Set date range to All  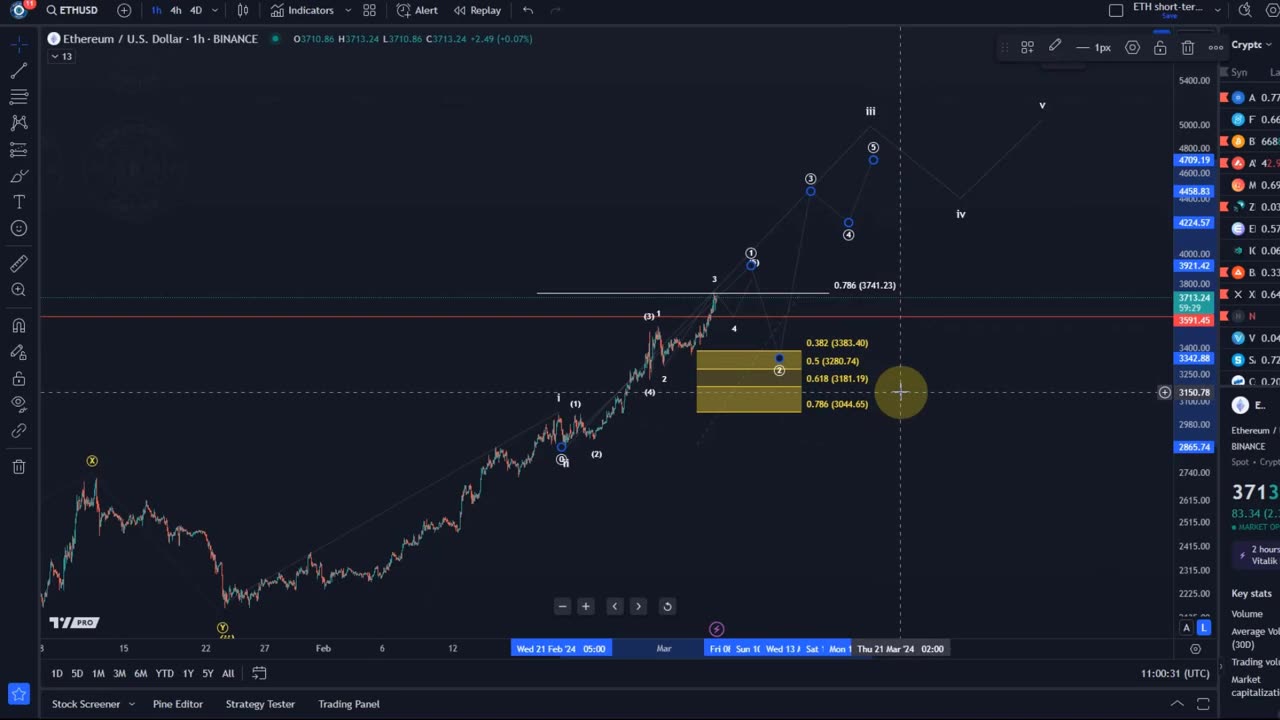click(x=228, y=673)
